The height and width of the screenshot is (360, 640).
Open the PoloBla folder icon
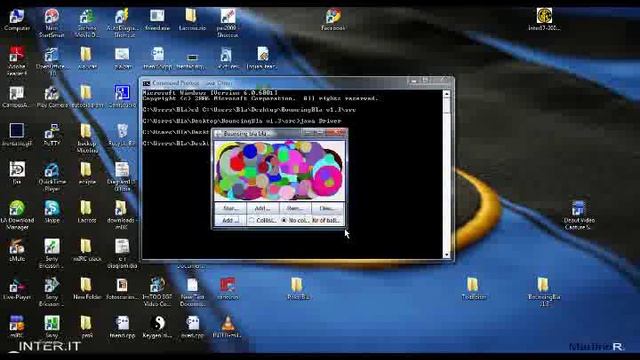click(298, 288)
